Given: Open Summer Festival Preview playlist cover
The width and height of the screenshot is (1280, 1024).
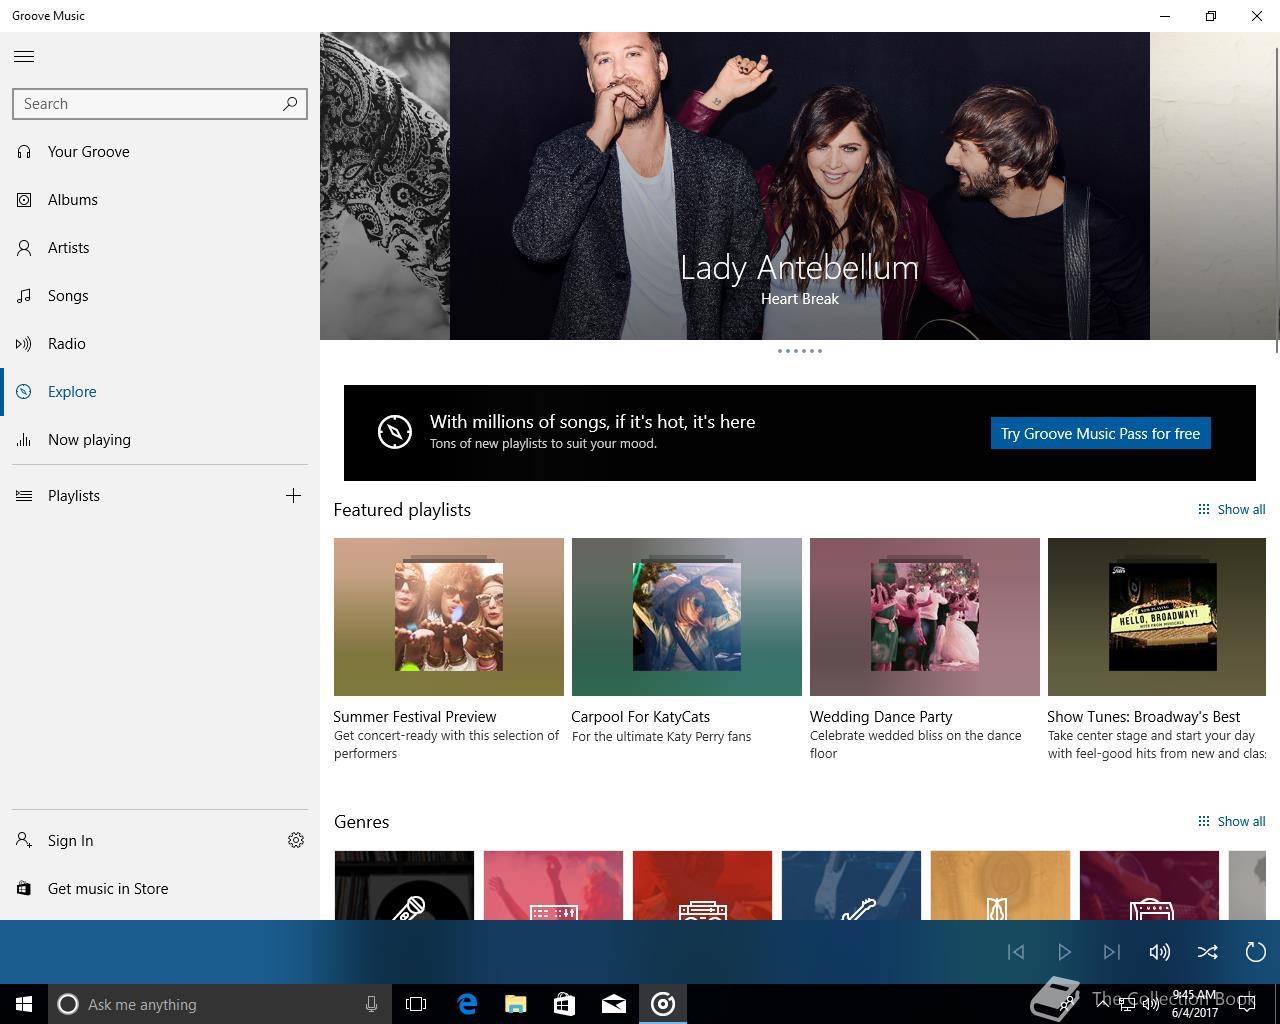Looking at the screenshot, I should pyautogui.click(x=449, y=617).
